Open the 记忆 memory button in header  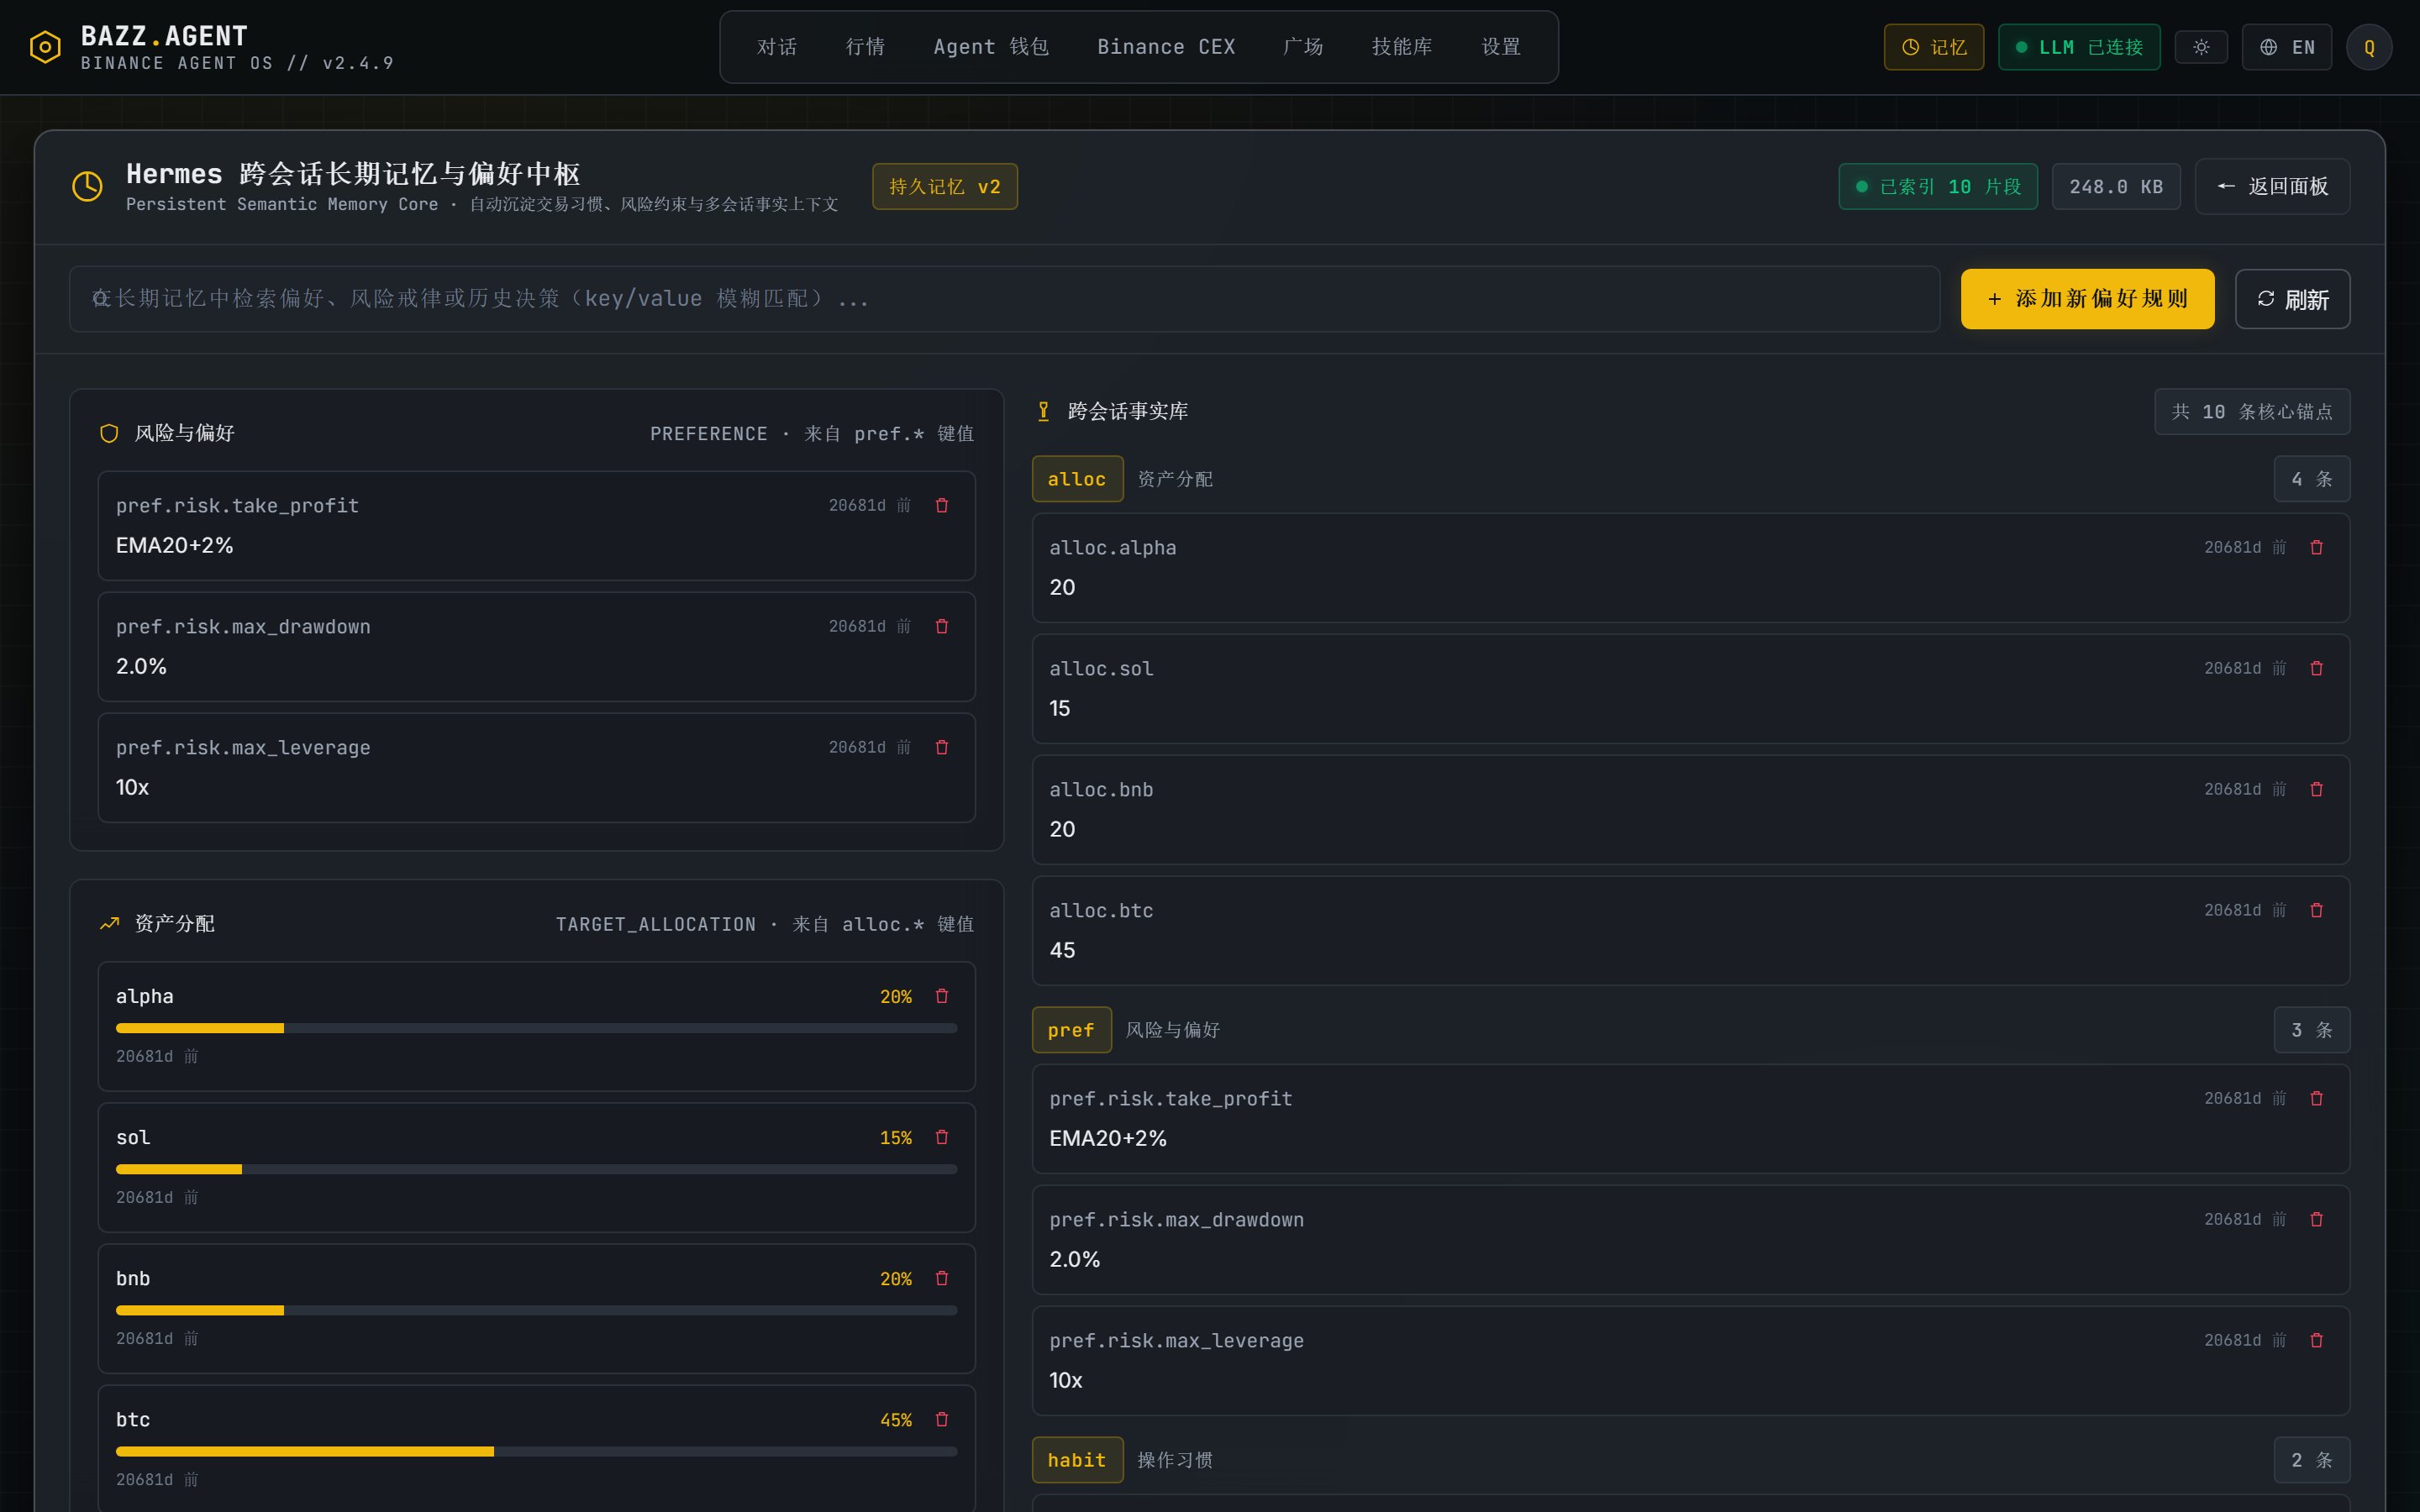click(x=1934, y=47)
